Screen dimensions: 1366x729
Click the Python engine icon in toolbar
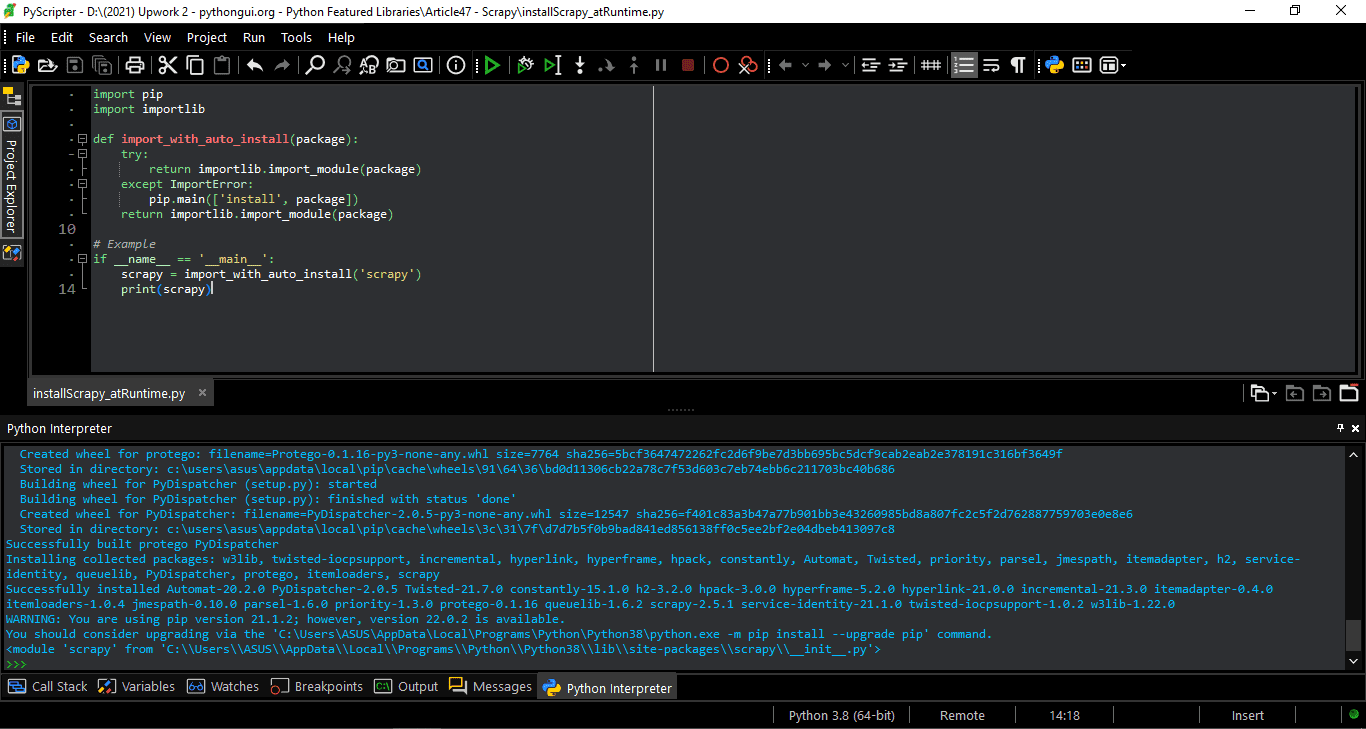(1054, 65)
